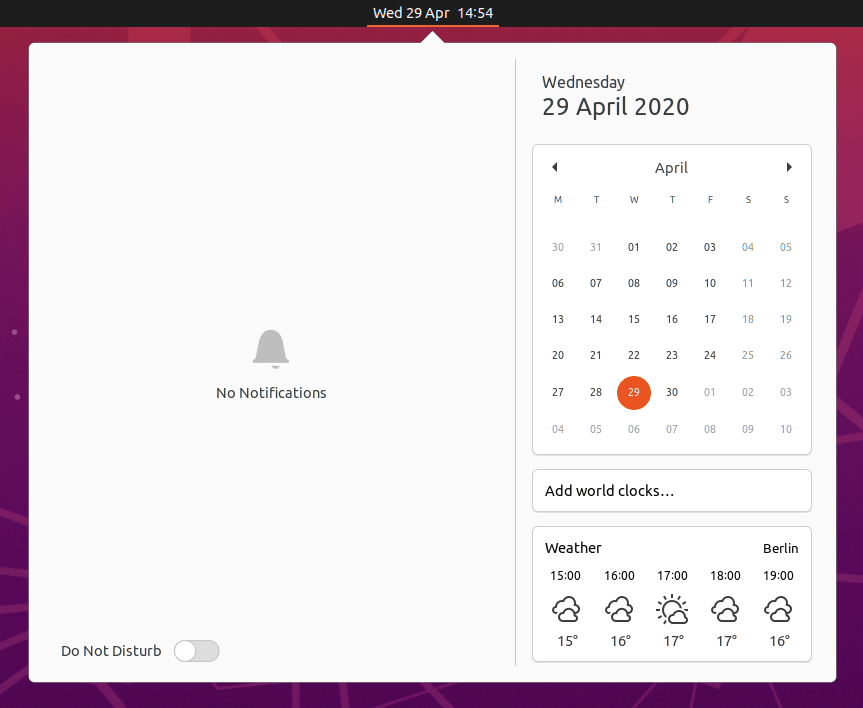Viewport: 863px width, 708px height.
Task: Select April 25 in the calendar
Action: (x=748, y=355)
